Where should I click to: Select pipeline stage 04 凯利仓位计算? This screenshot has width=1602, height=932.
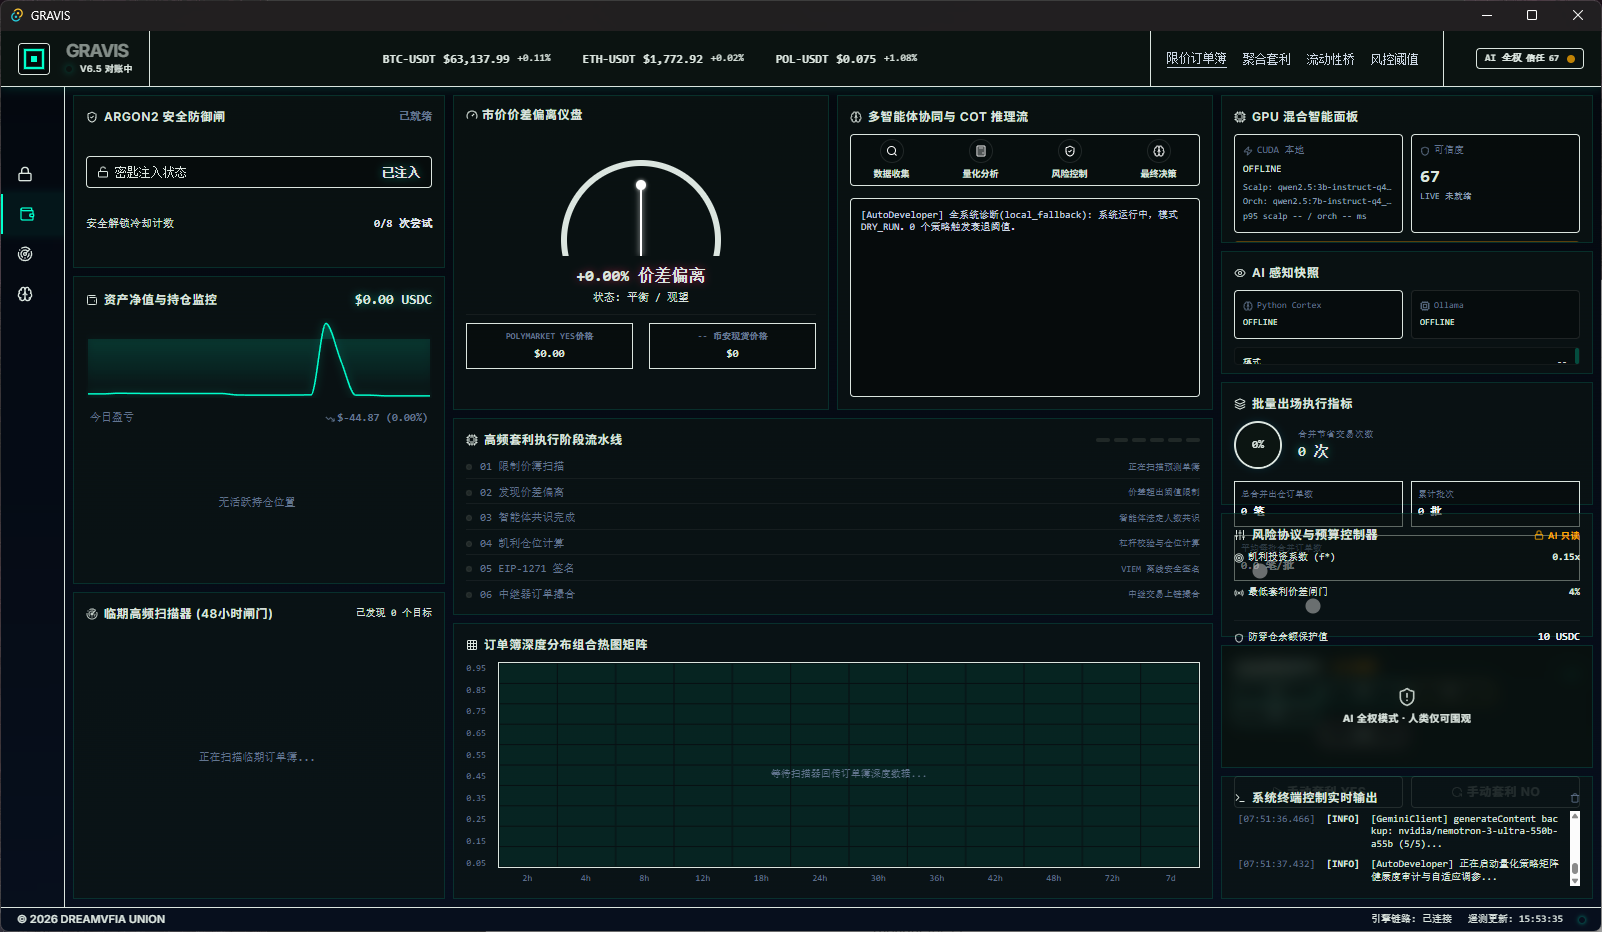point(833,543)
